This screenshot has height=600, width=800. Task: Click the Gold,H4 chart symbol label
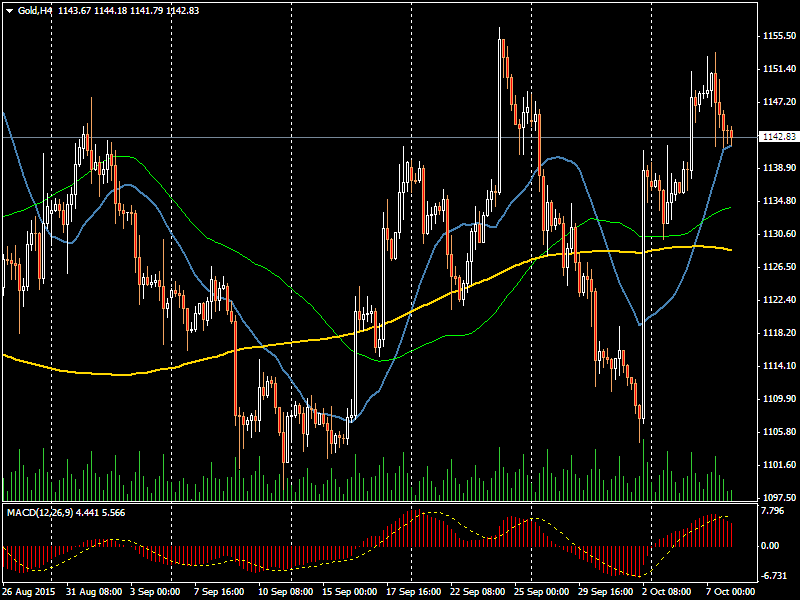point(36,10)
